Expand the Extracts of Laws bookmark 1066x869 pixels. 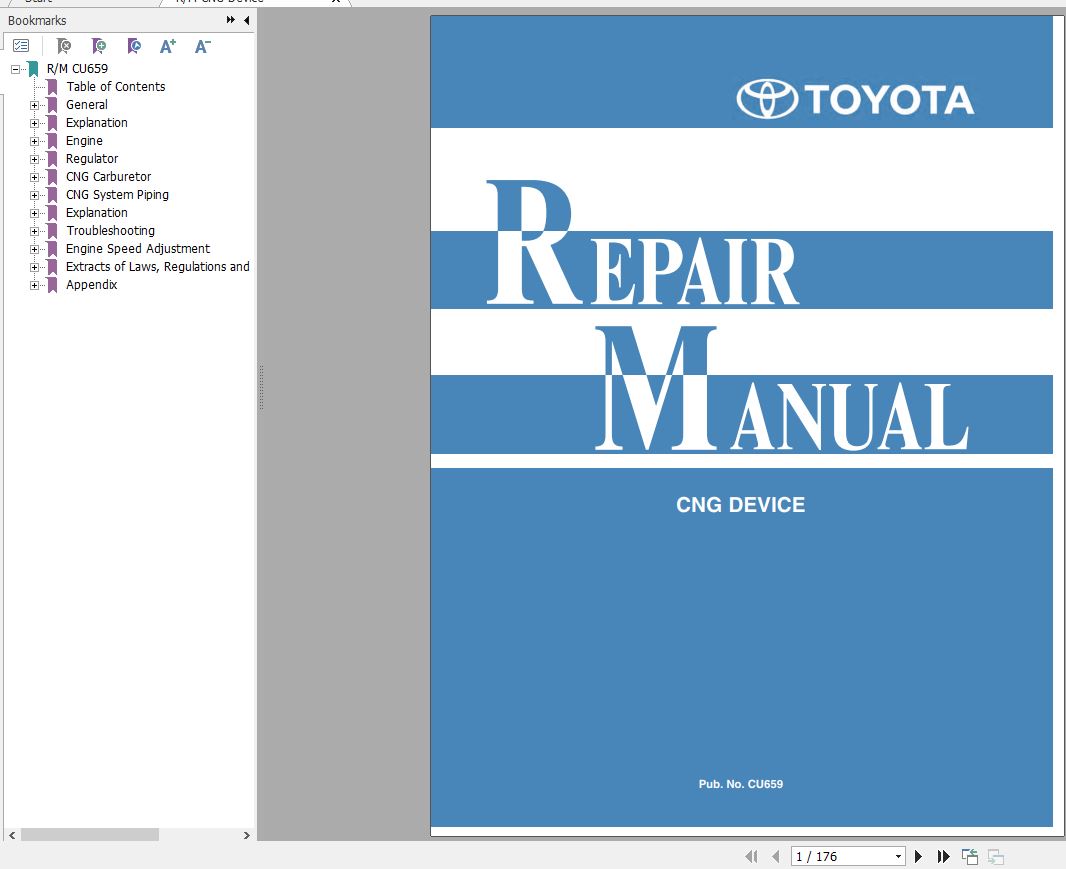[34, 267]
